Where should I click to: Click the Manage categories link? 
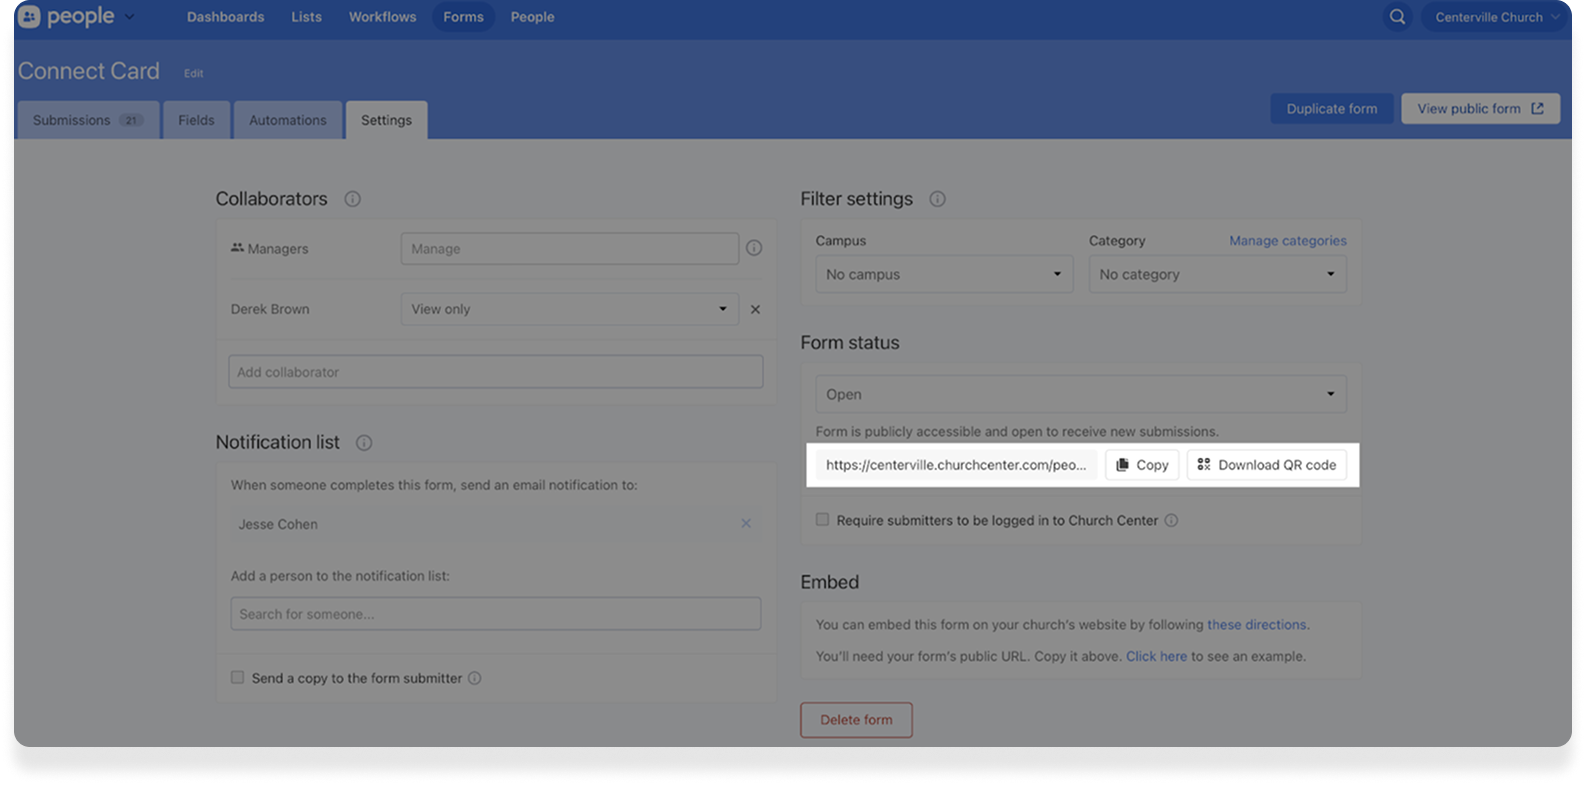[1287, 241]
